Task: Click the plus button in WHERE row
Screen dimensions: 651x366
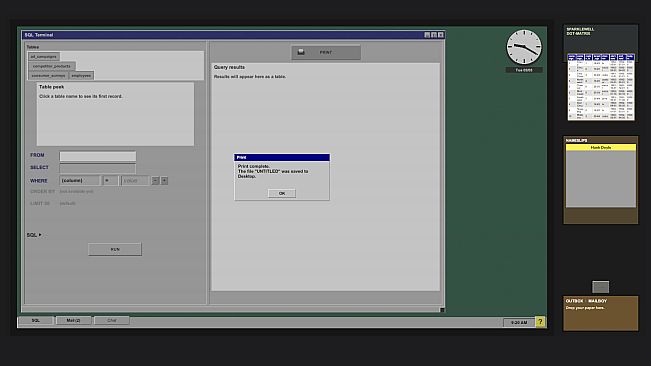Action: point(164,181)
